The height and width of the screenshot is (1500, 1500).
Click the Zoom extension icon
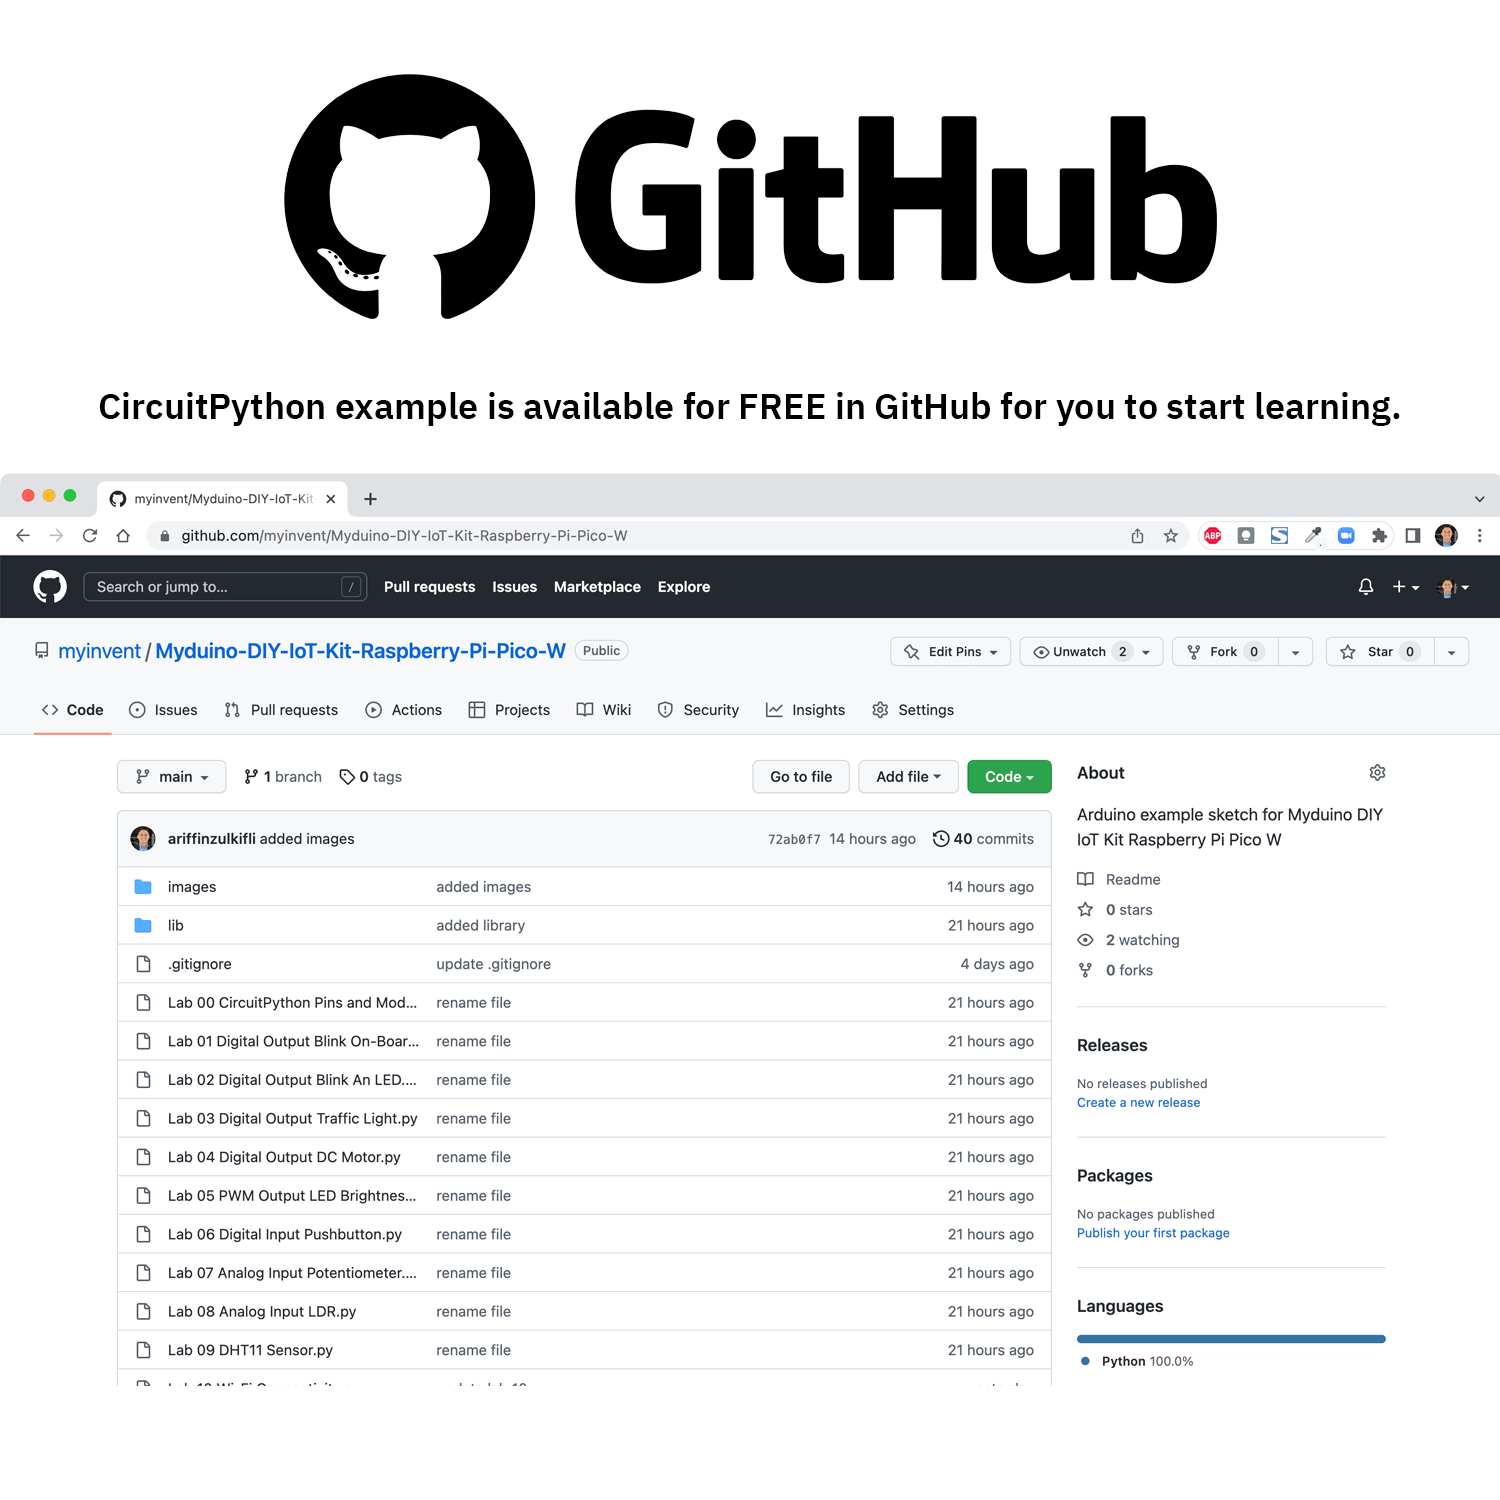coord(1346,536)
